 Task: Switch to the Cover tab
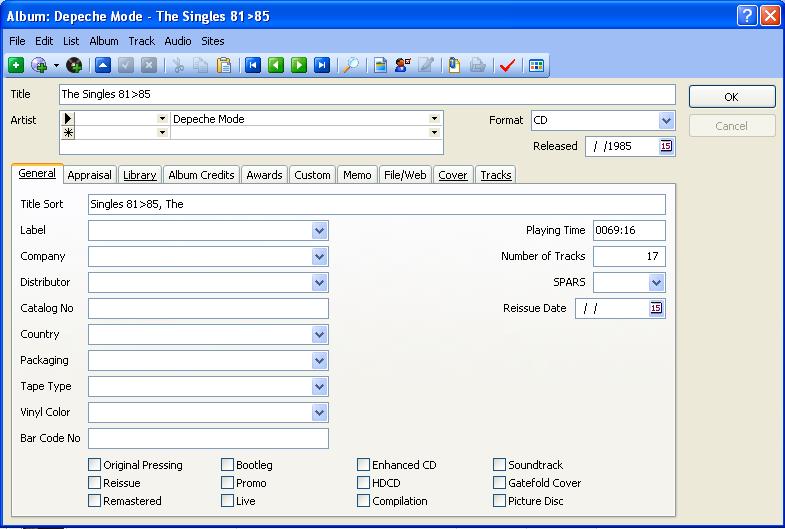(x=453, y=175)
